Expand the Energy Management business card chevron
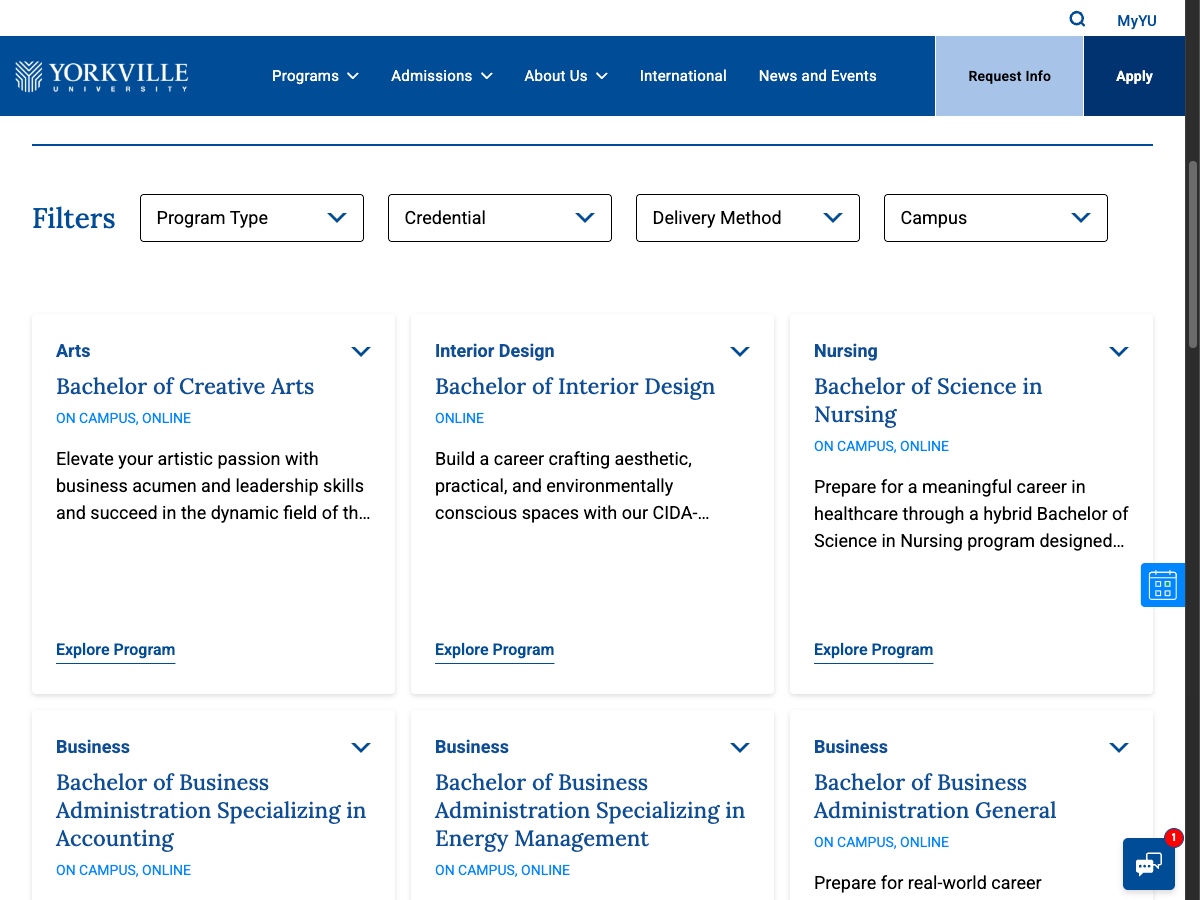 click(740, 747)
